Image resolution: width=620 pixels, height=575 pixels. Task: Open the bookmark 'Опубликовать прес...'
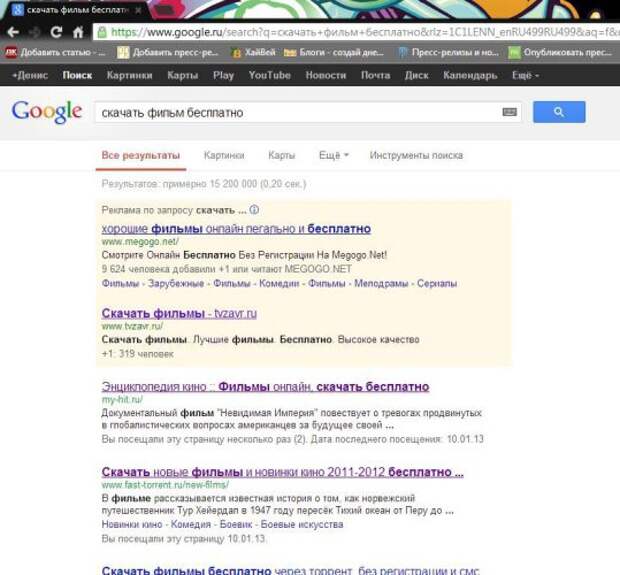(560, 52)
